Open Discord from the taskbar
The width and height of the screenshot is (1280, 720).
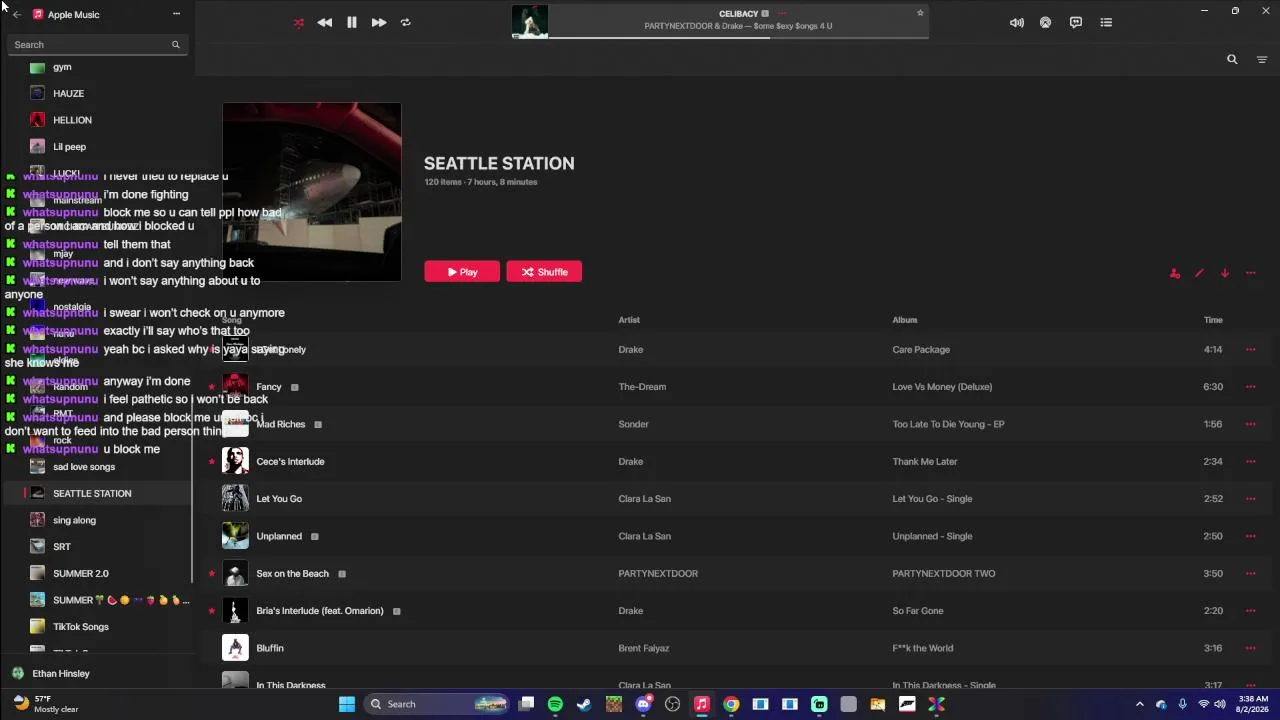pyautogui.click(x=643, y=704)
